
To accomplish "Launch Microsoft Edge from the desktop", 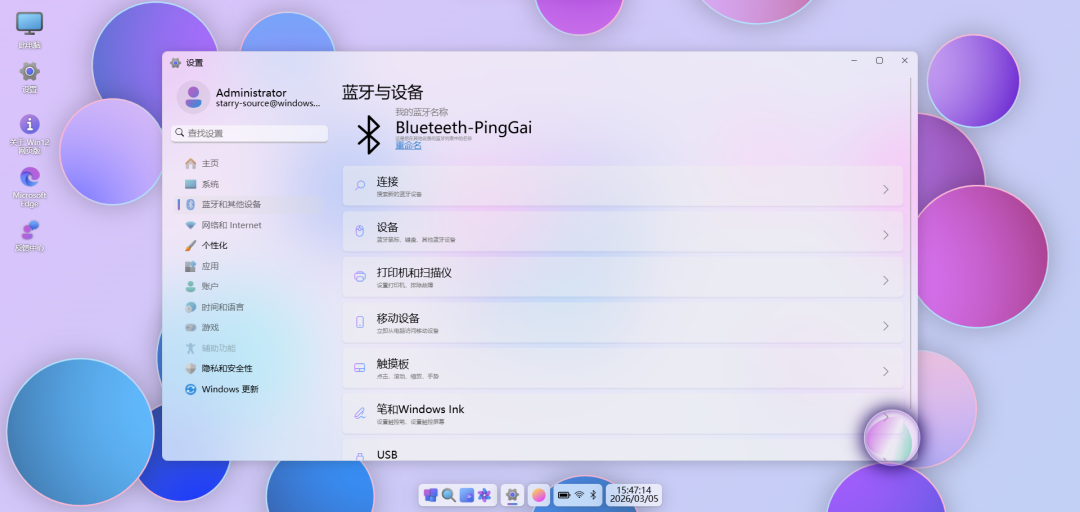I will pos(29,187).
